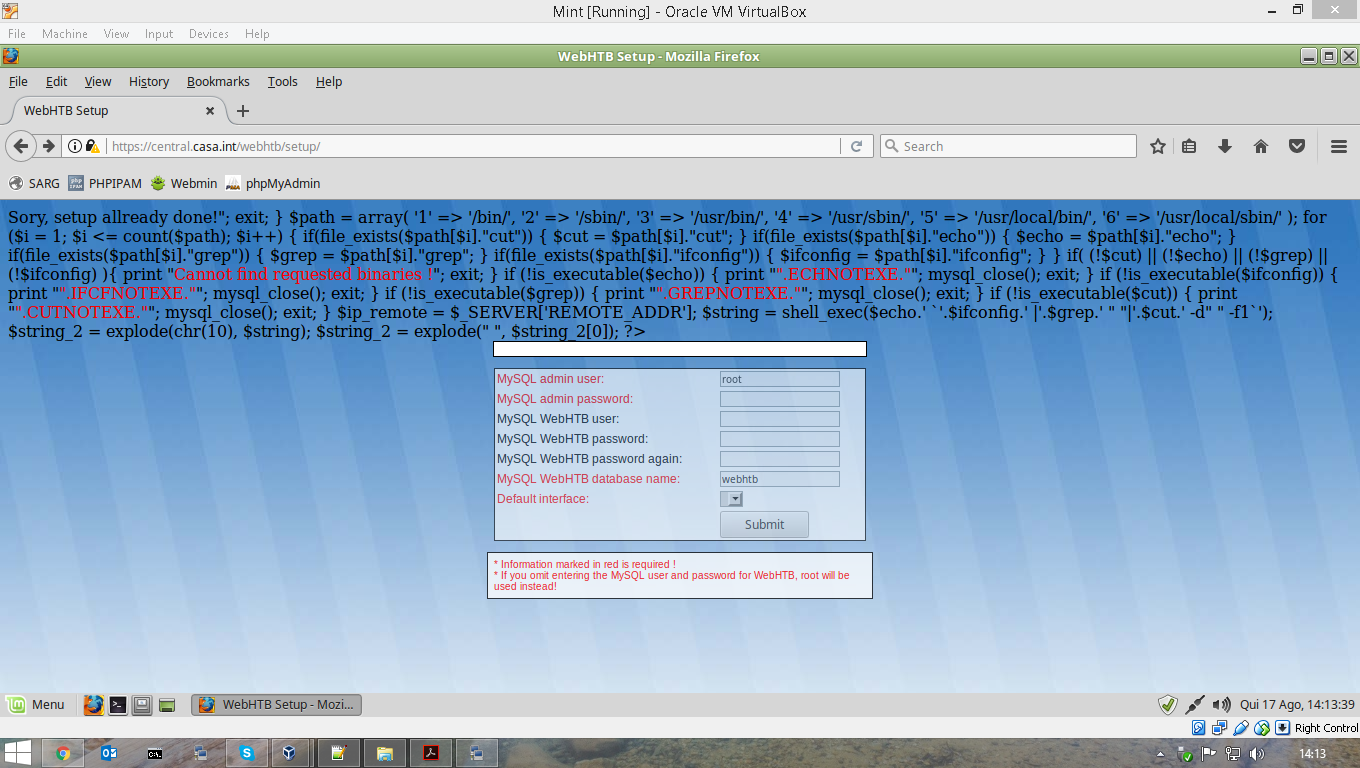Click VirtualBox hard disk activity status icon
Viewport: 1360px width, 768px height.
click(1198, 728)
